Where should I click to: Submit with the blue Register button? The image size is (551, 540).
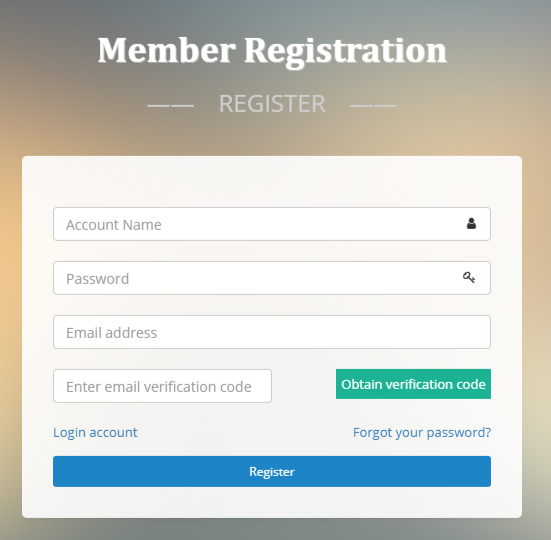[272, 471]
